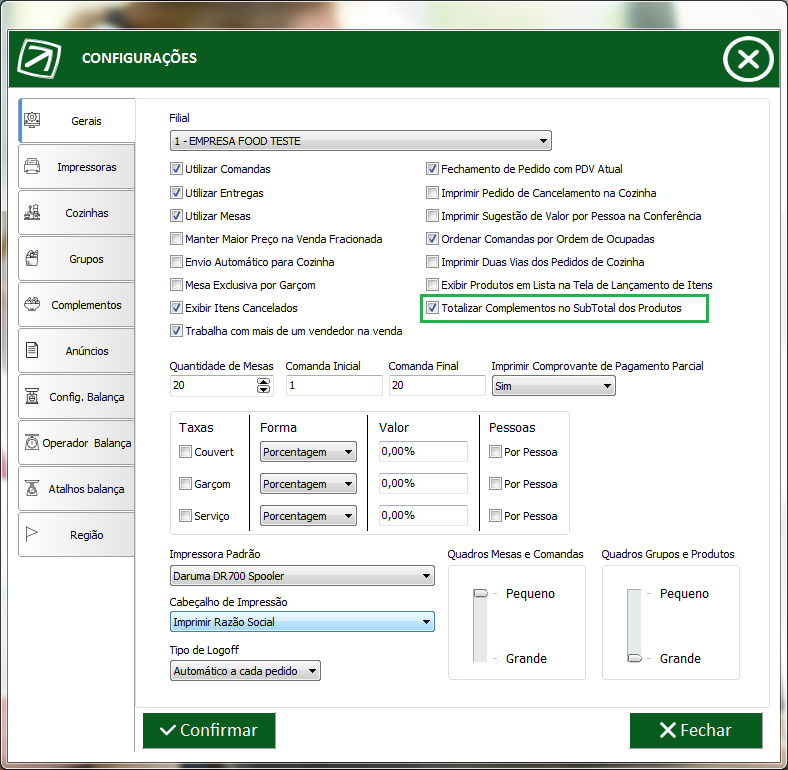Check Mesa Exclusiva por Garçom

tap(176, 285)
